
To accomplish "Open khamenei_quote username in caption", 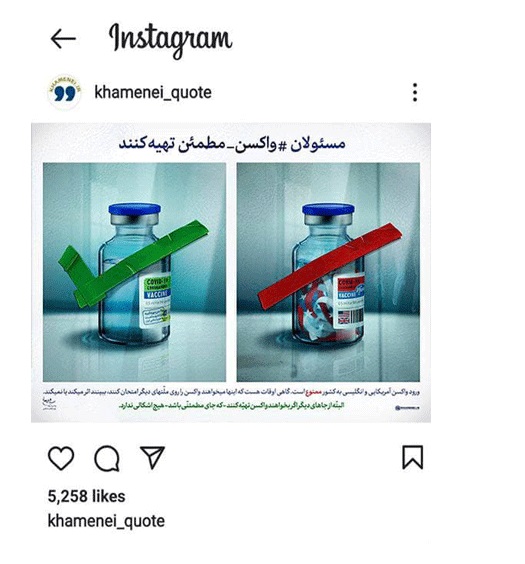I will (106, 521).
